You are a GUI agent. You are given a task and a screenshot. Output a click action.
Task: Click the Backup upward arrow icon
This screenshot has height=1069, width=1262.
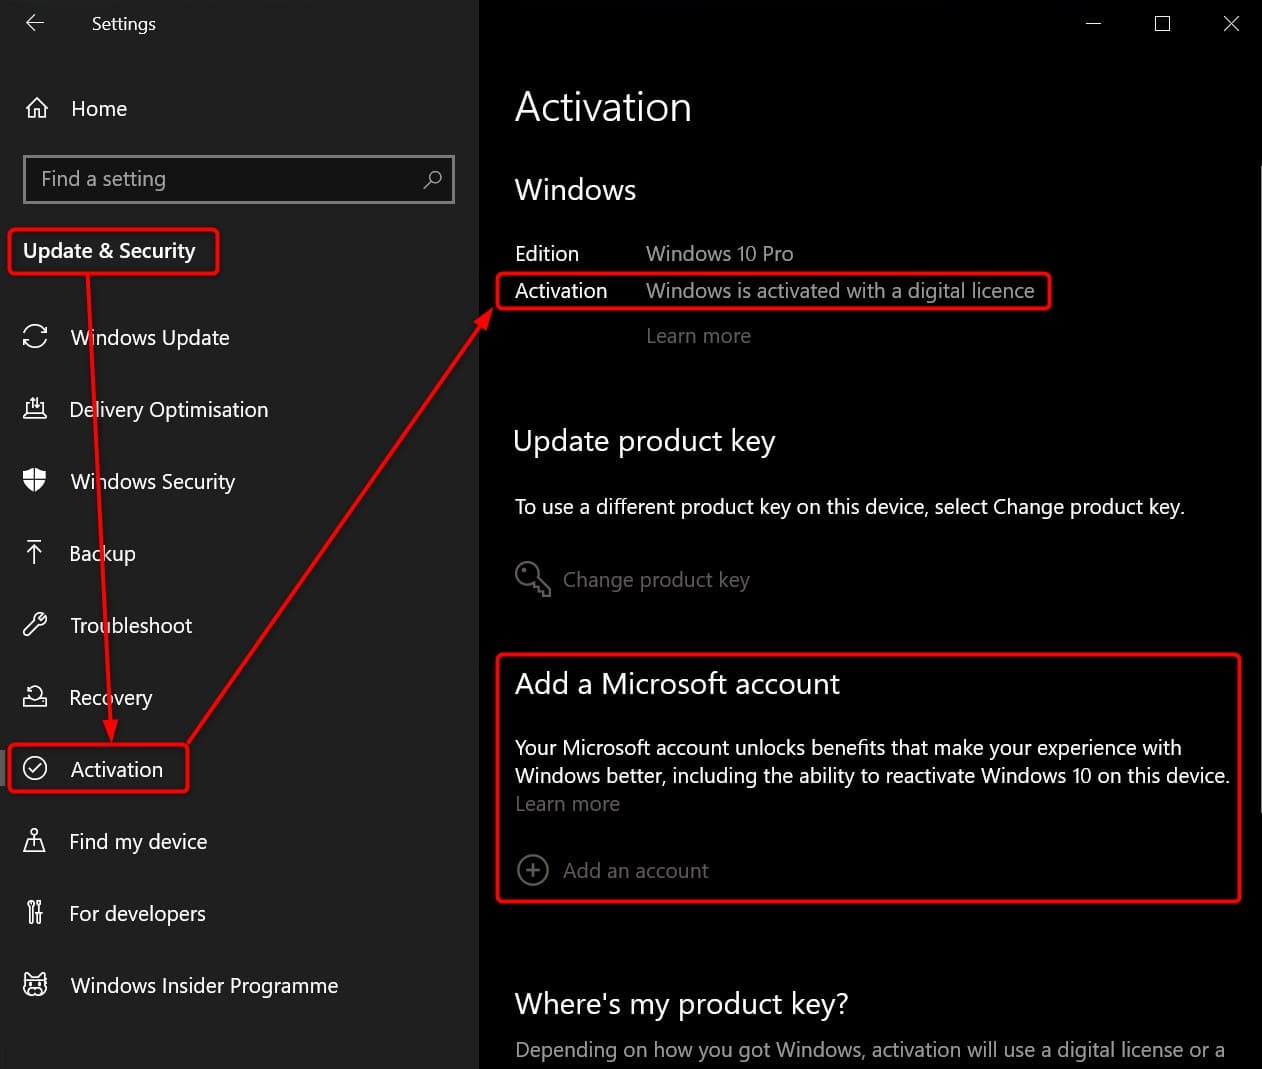(x=35, y=553)
